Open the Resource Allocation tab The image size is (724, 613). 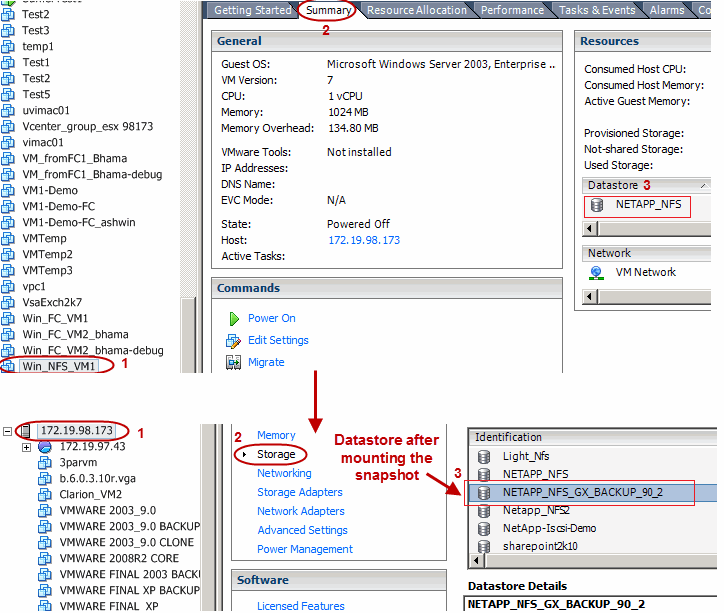coord(416,10)
